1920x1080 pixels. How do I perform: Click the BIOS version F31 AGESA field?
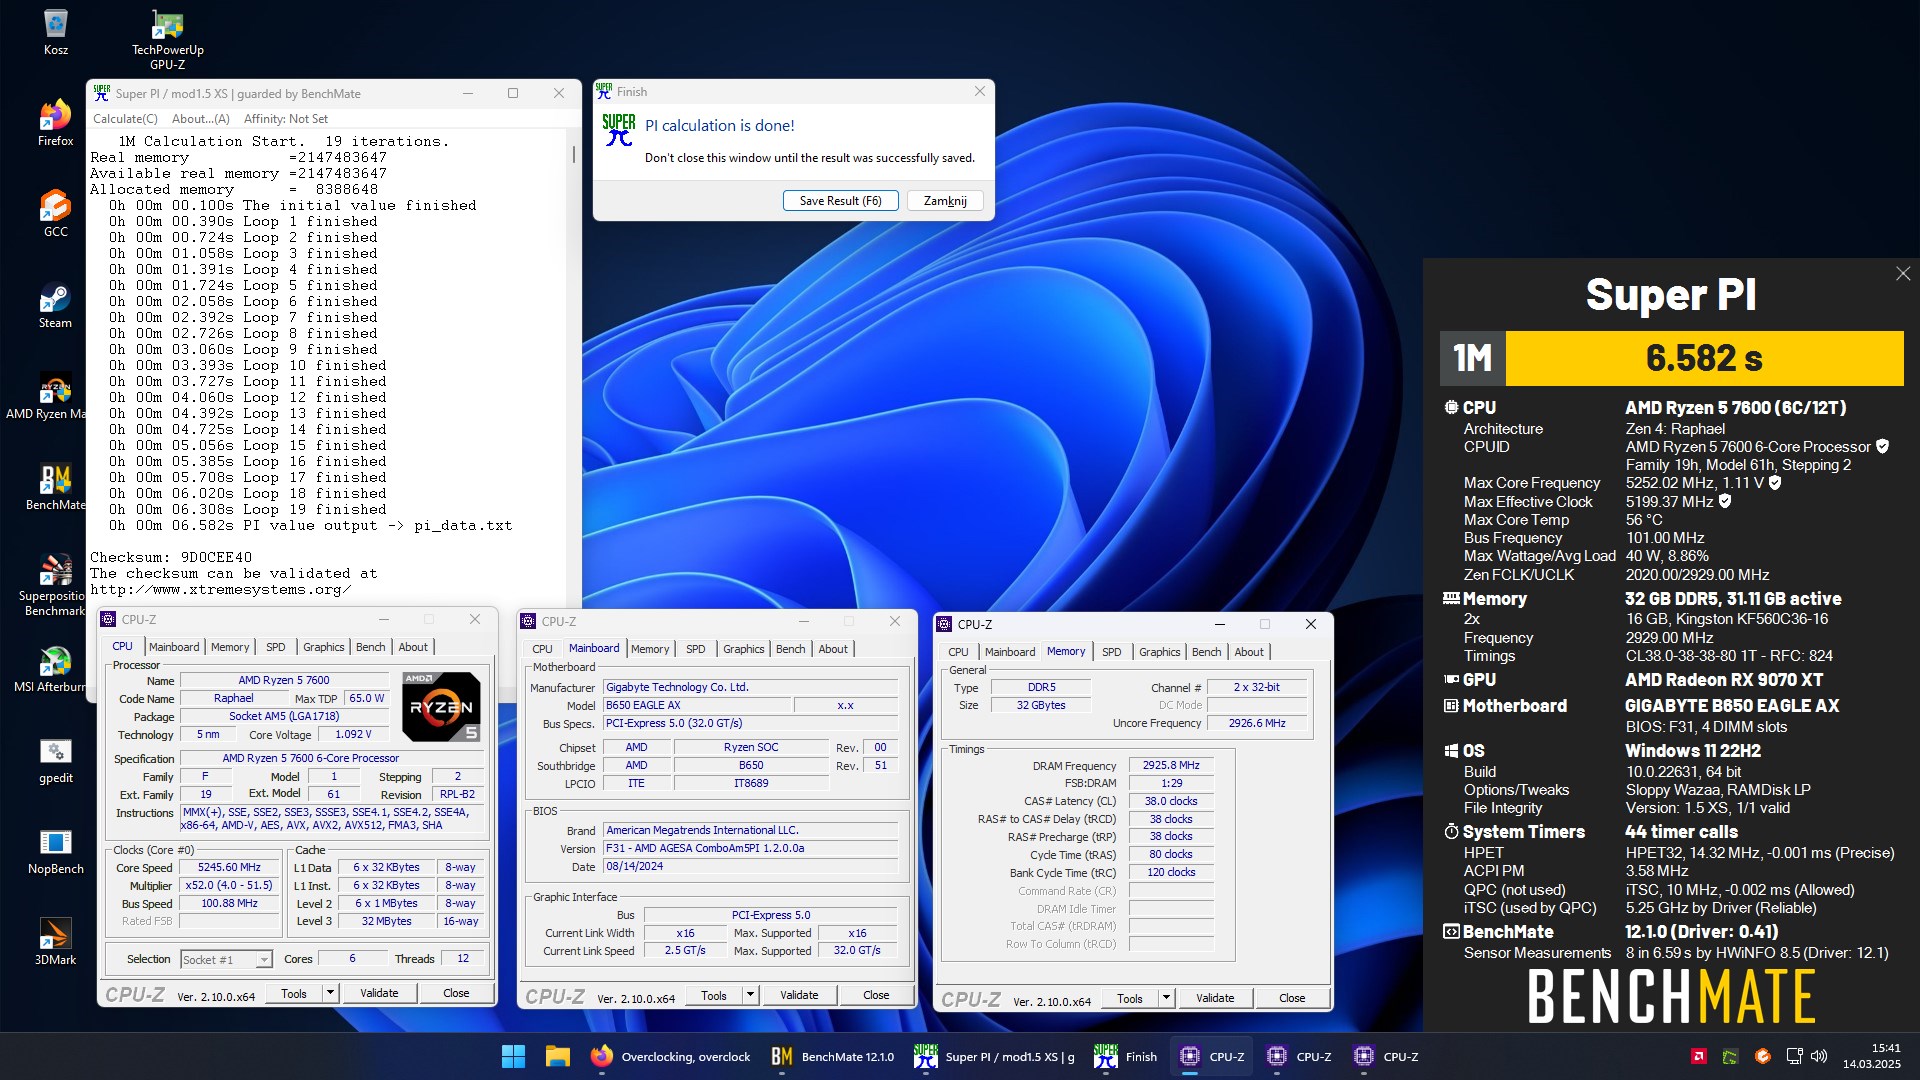coord(750,848)
